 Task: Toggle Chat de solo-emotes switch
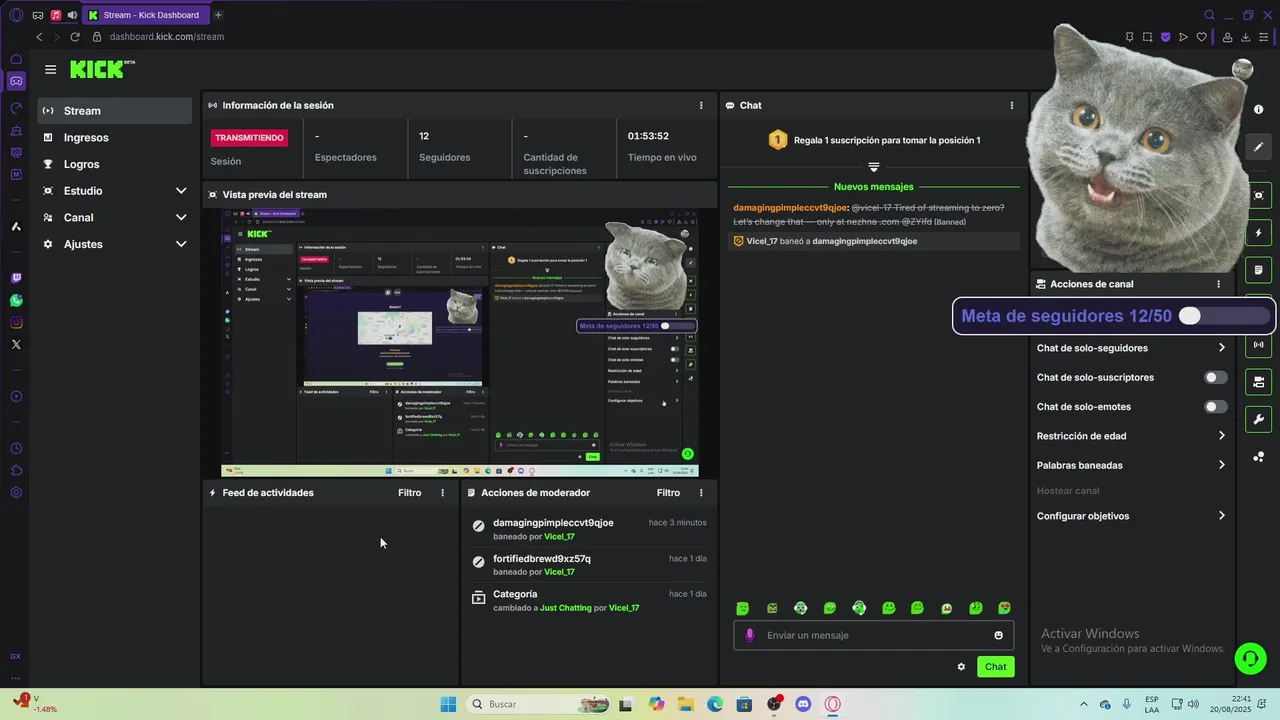pos(1216,407)
